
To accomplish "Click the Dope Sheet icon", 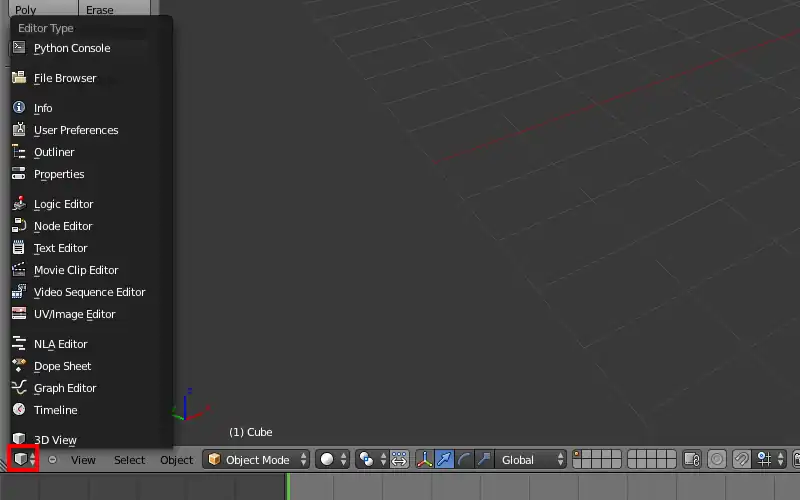I will [x=19, y=366].
